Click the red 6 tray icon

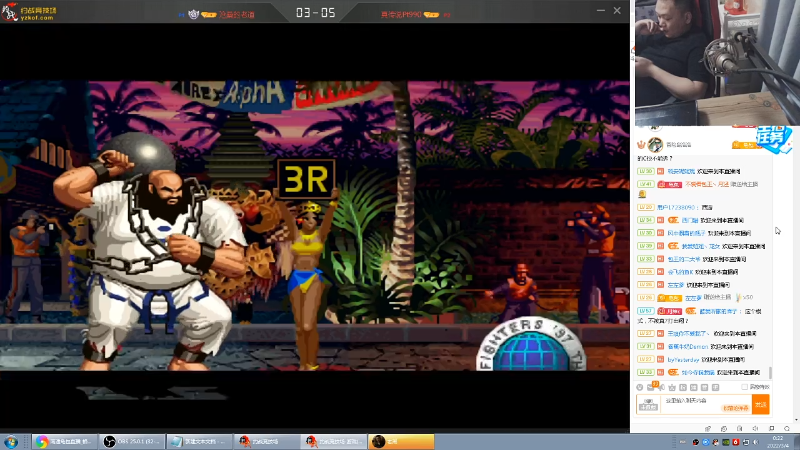[736, 442]
